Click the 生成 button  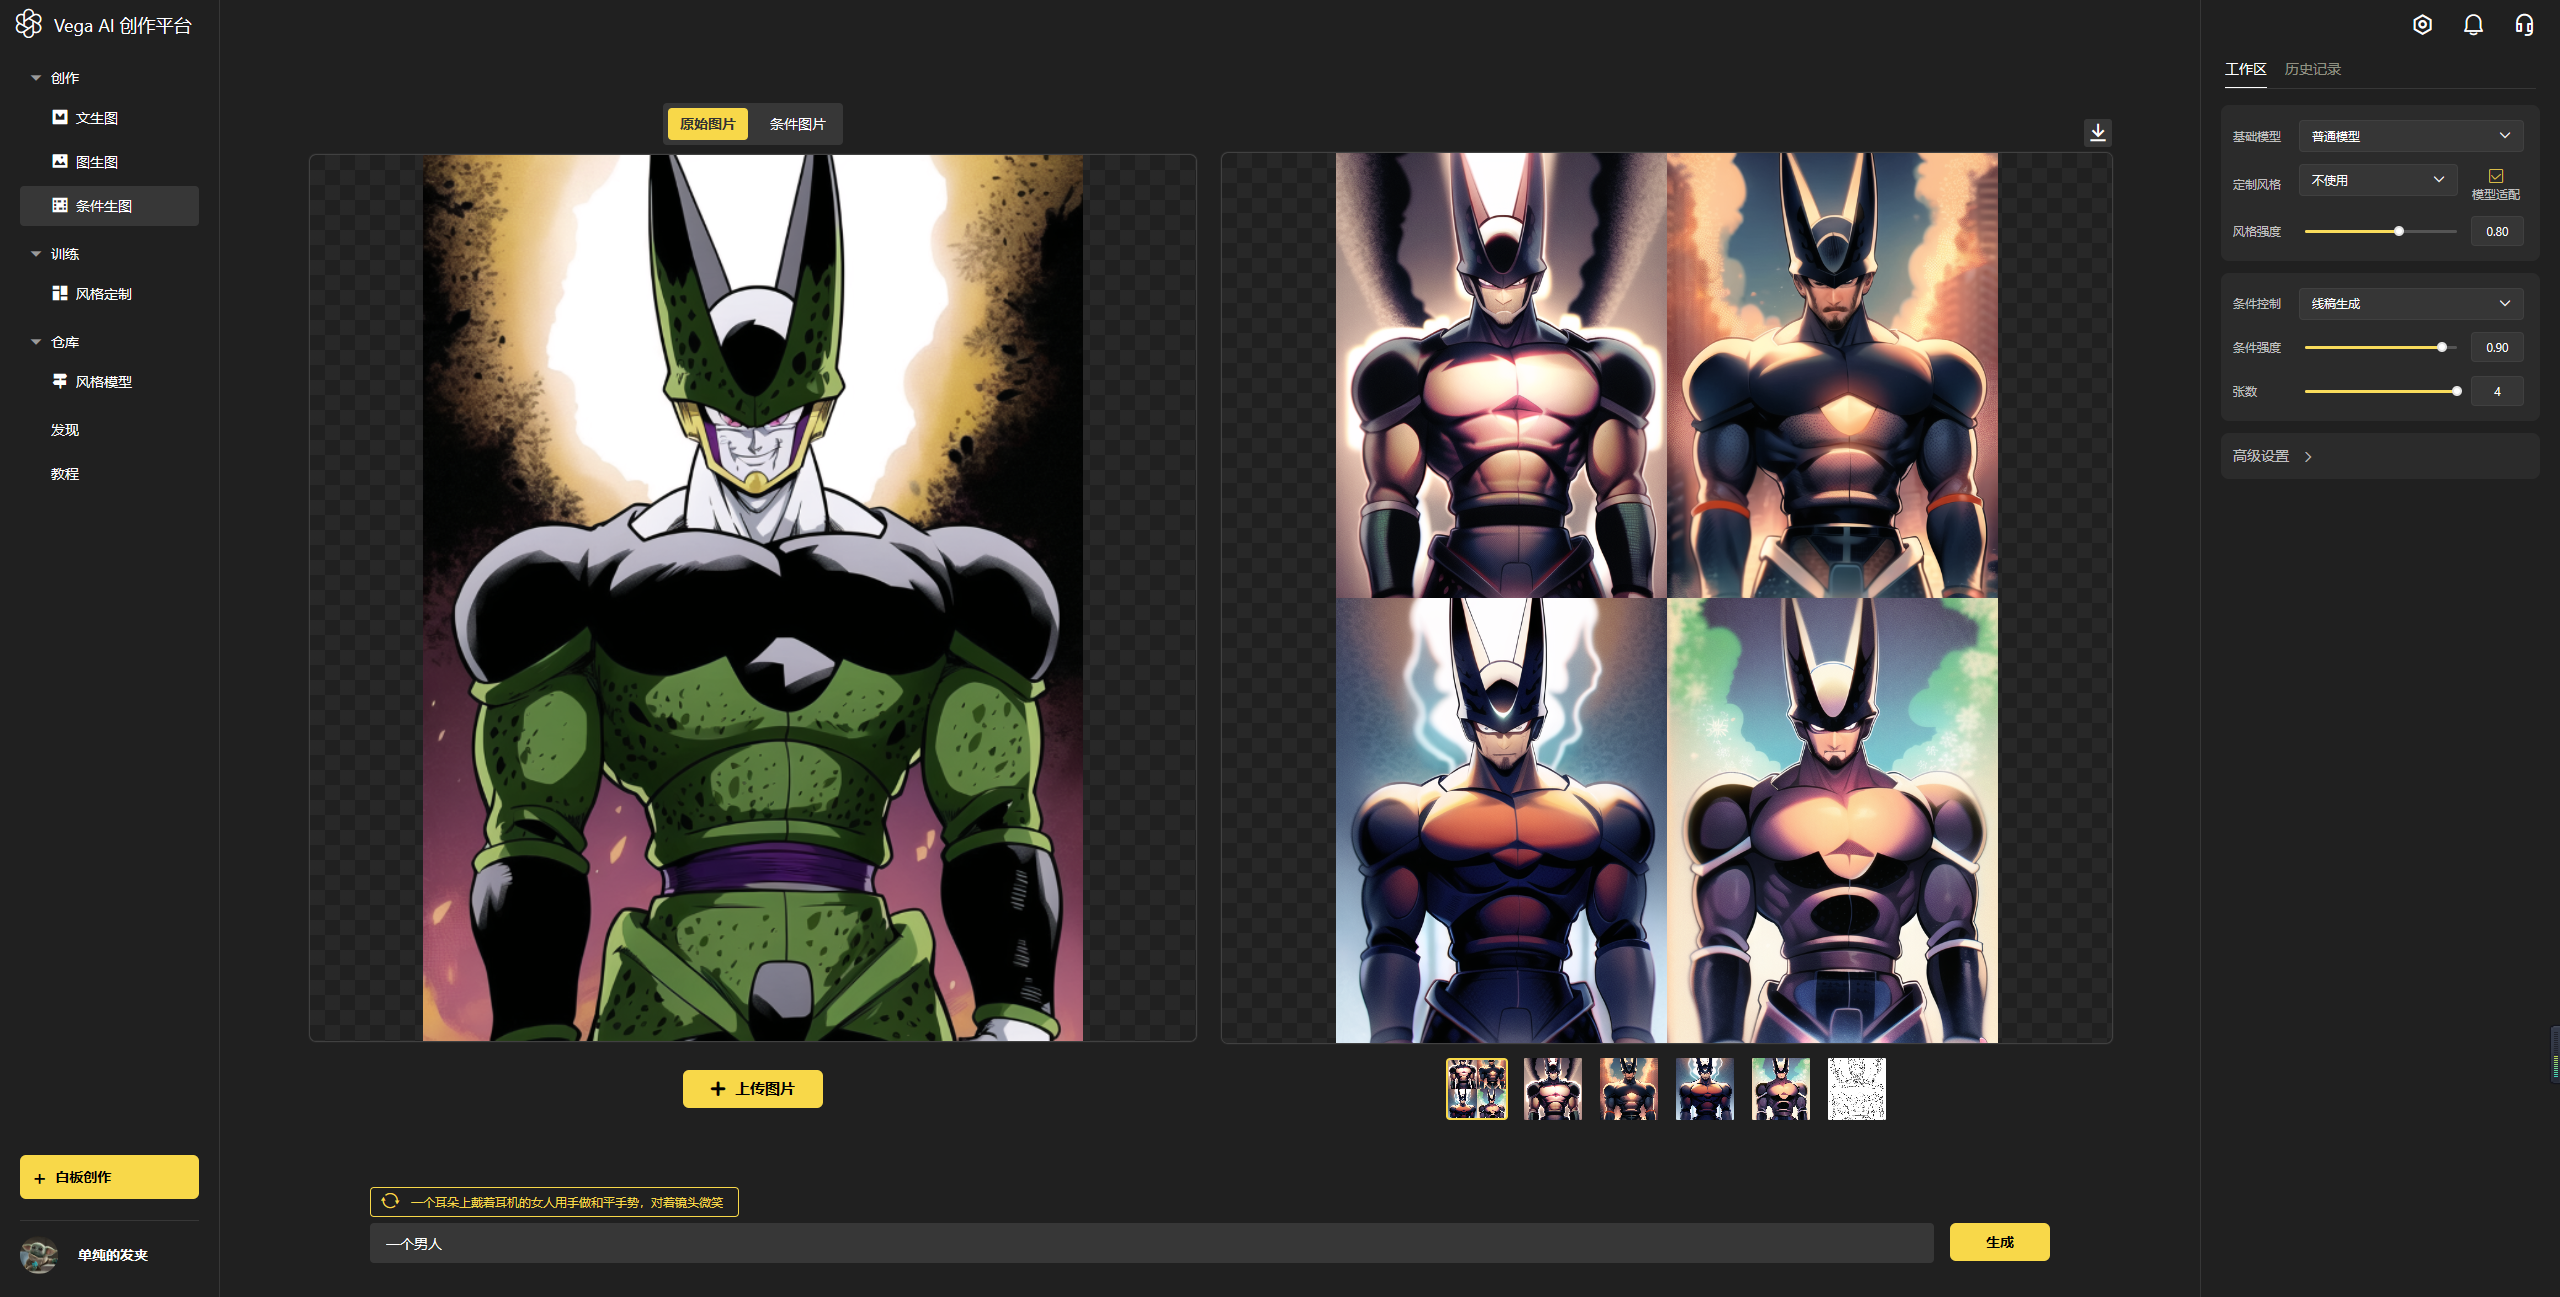[x=1999, y=1242]
